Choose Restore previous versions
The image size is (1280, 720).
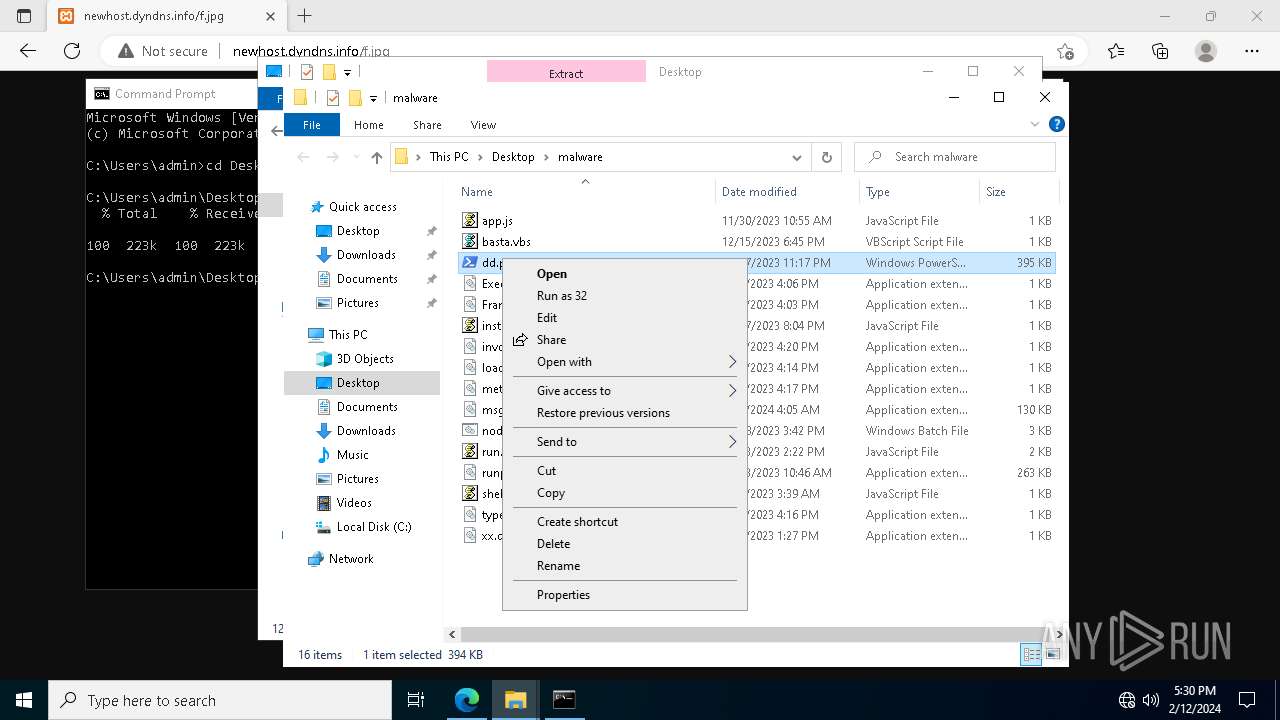click(625, 413)
